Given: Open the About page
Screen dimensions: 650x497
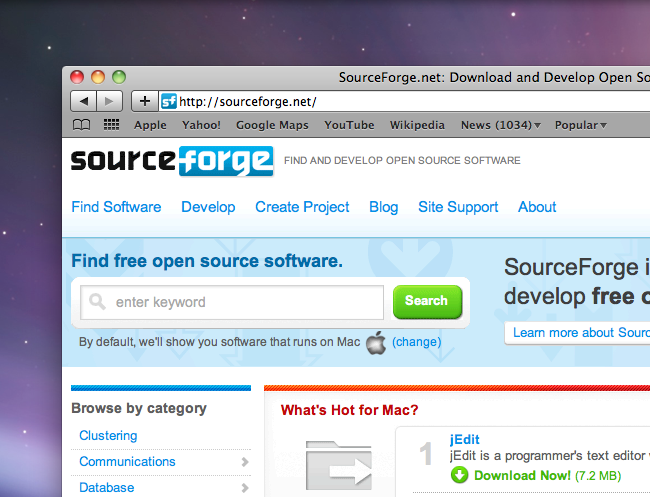Looking at the screenshot, I should 537,207.
